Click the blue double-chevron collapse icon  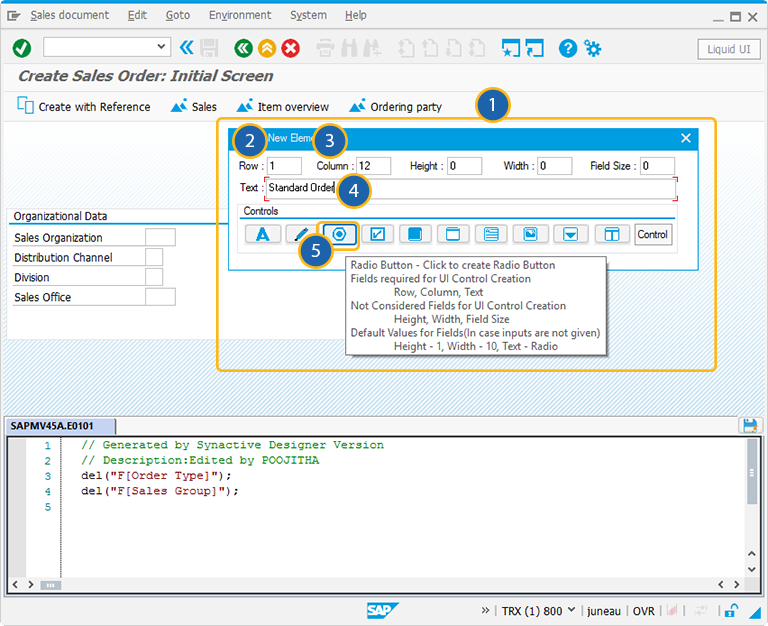187,48
